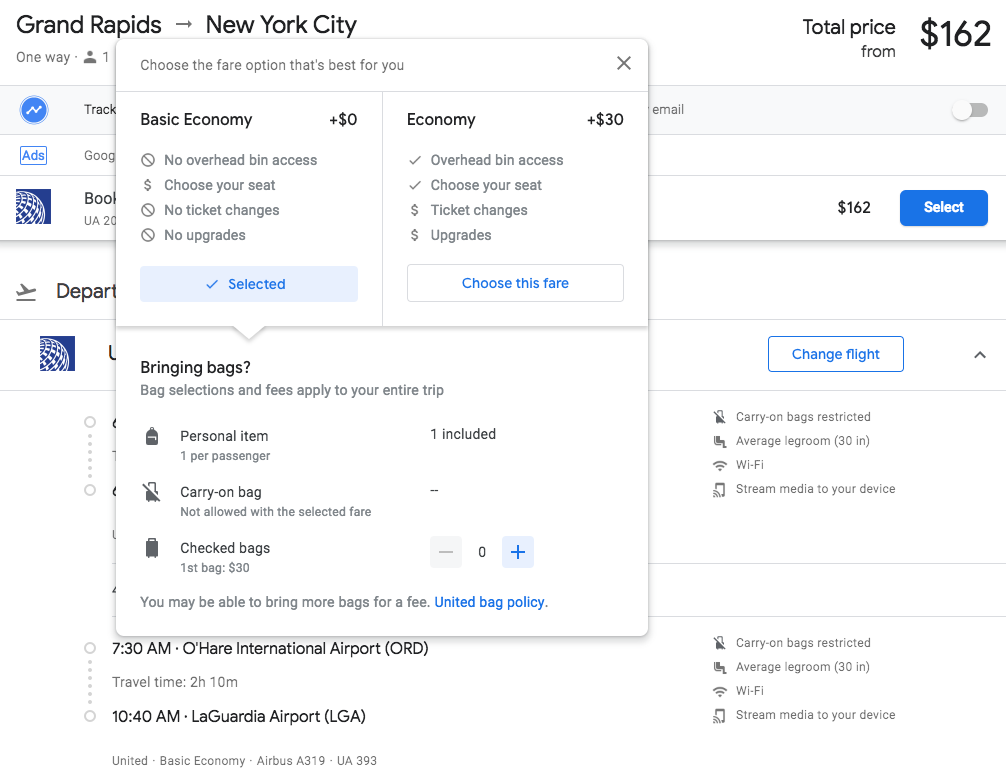Click first segment Carry-on bags restricted icon
Image resolution: width=1006 pixels, height=784 pixels.
(720, 417)
